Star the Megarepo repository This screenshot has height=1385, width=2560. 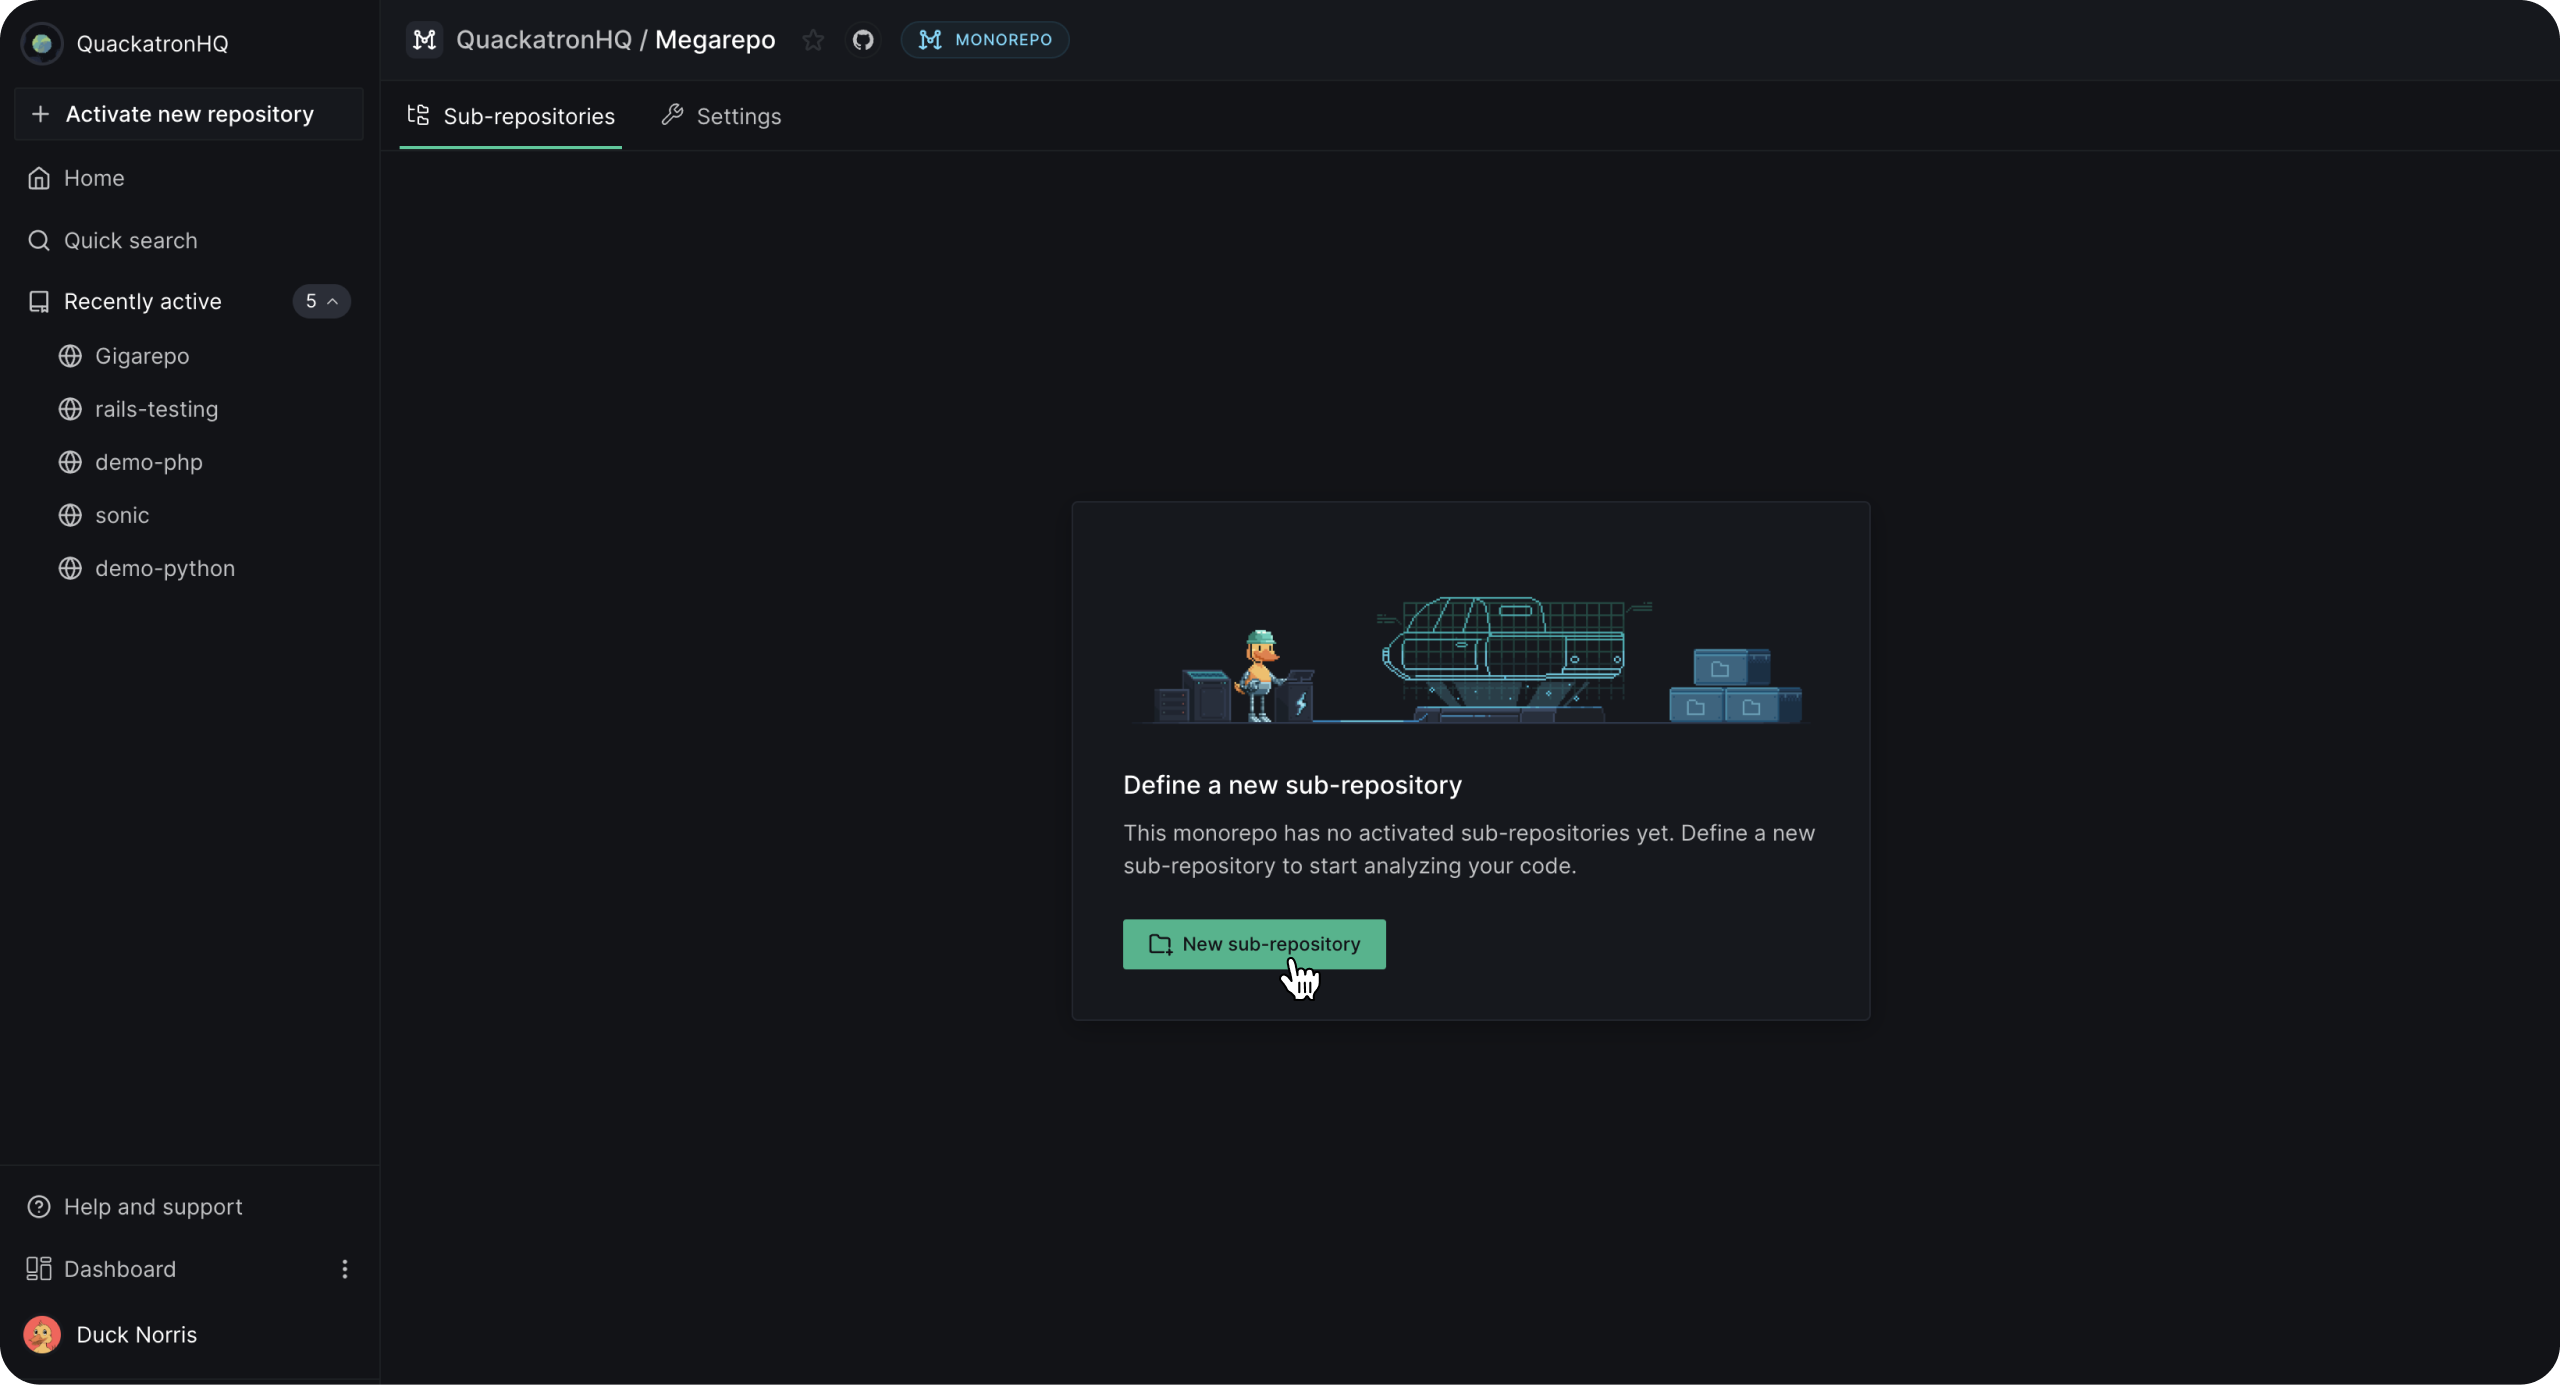point(813,40)
